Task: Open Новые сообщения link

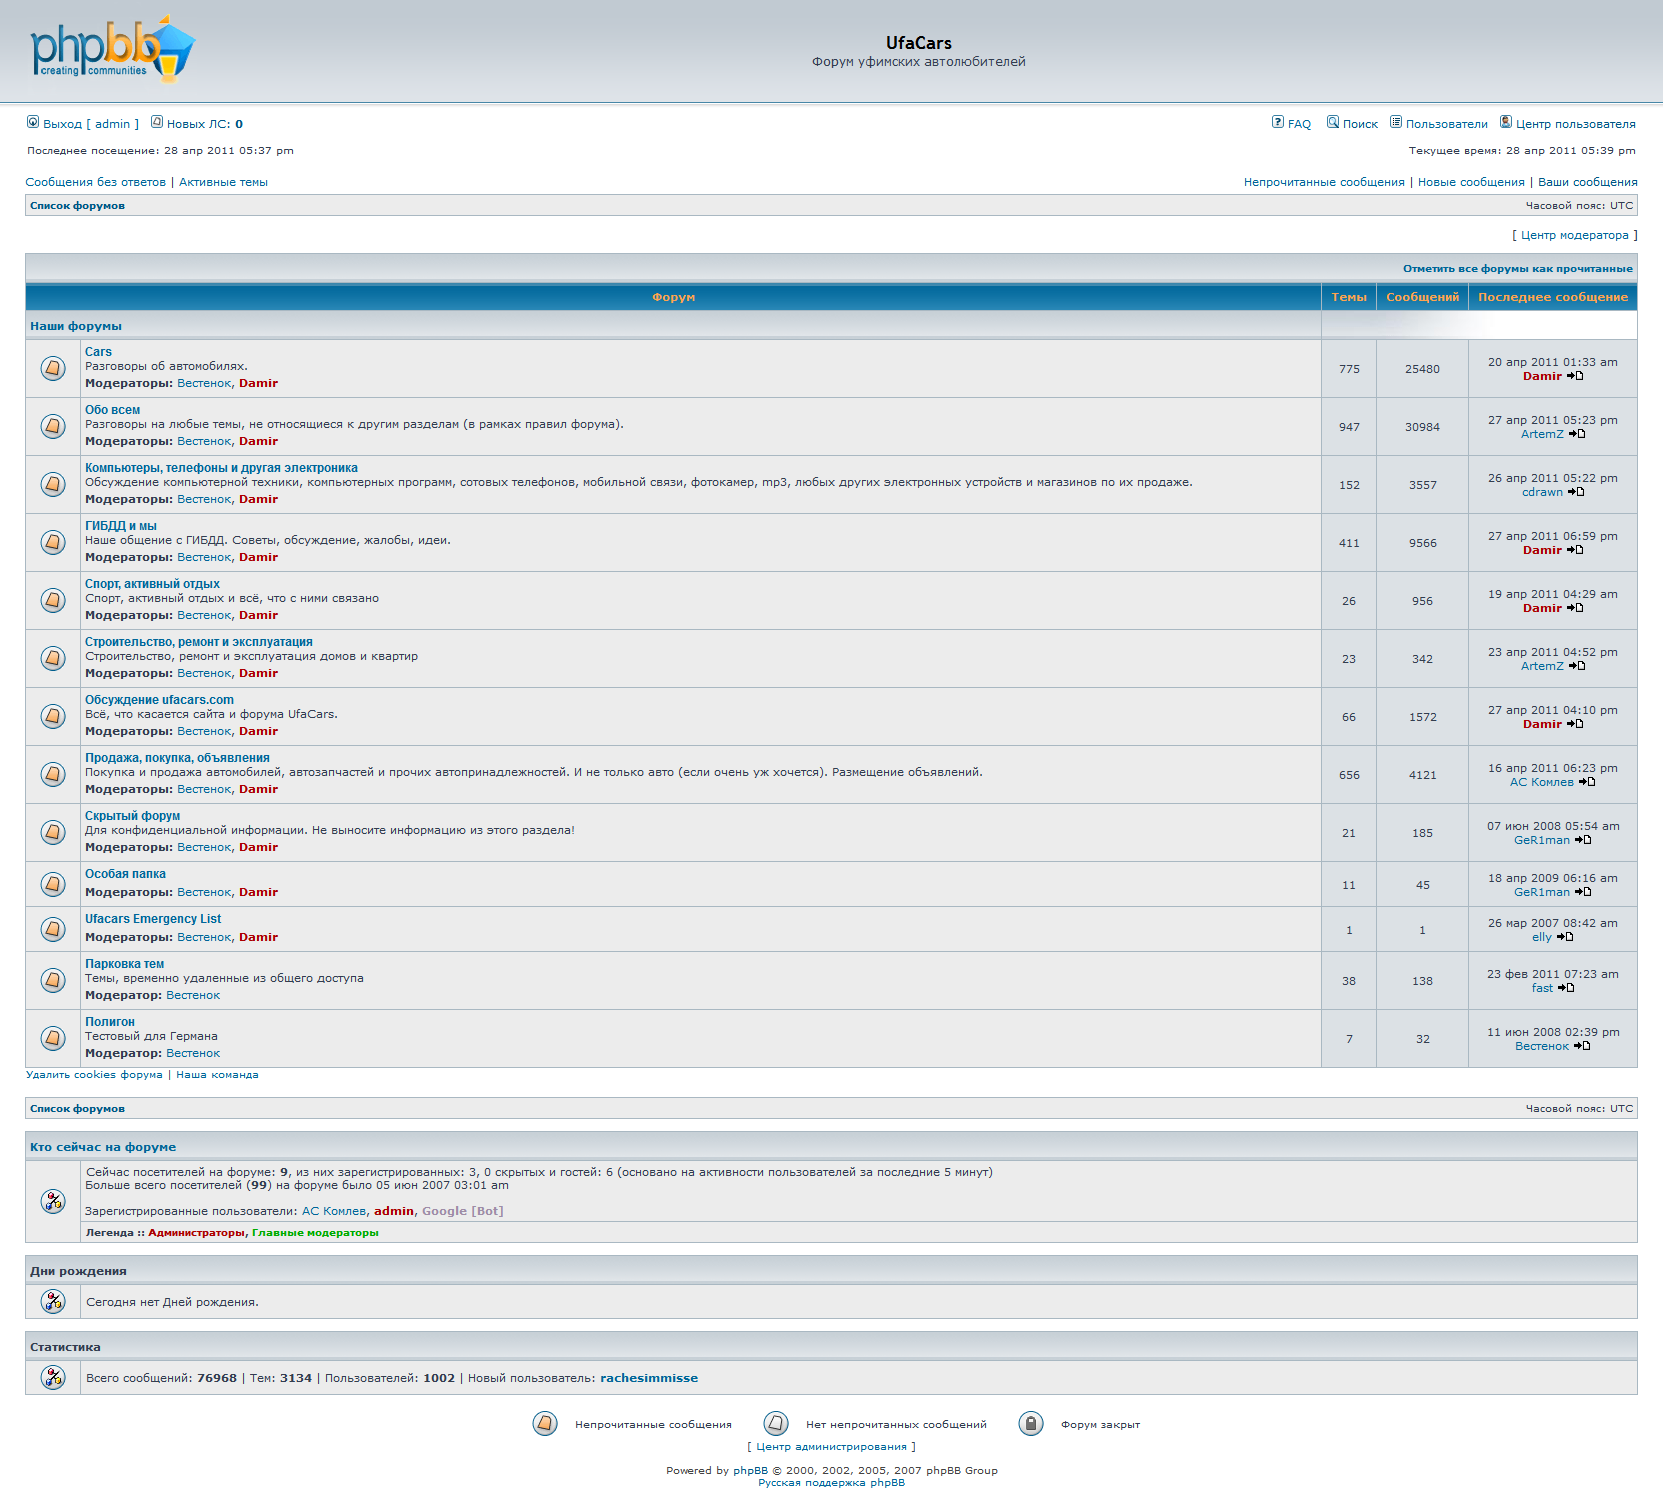Action: coord(1471,182)
